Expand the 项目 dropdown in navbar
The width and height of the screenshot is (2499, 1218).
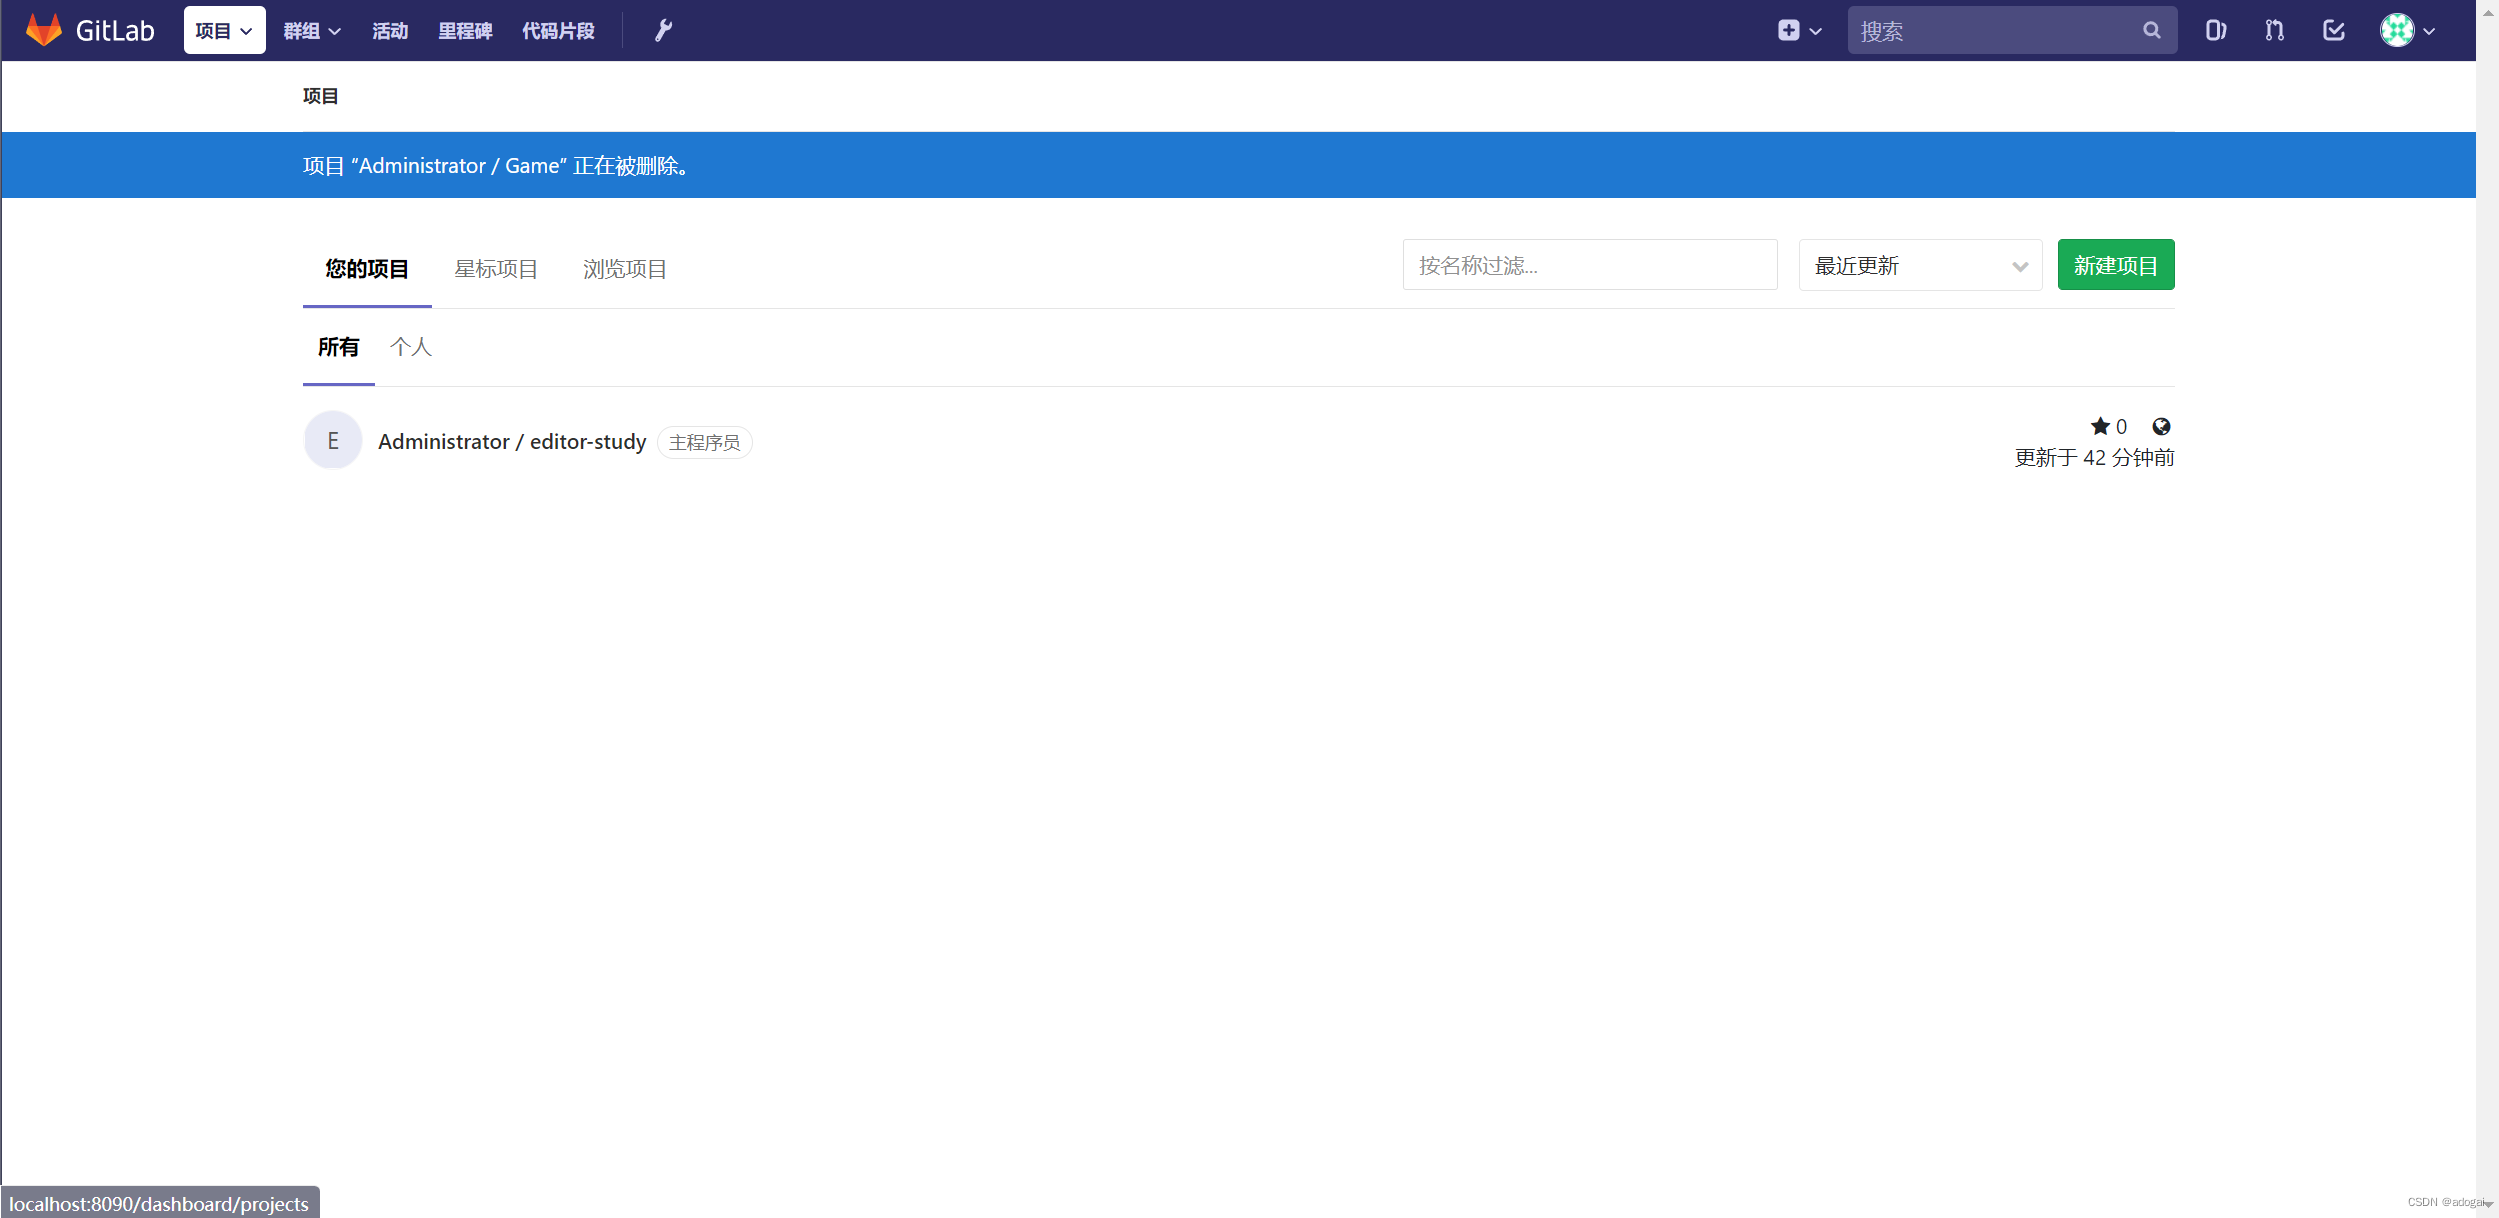(224, 31)
